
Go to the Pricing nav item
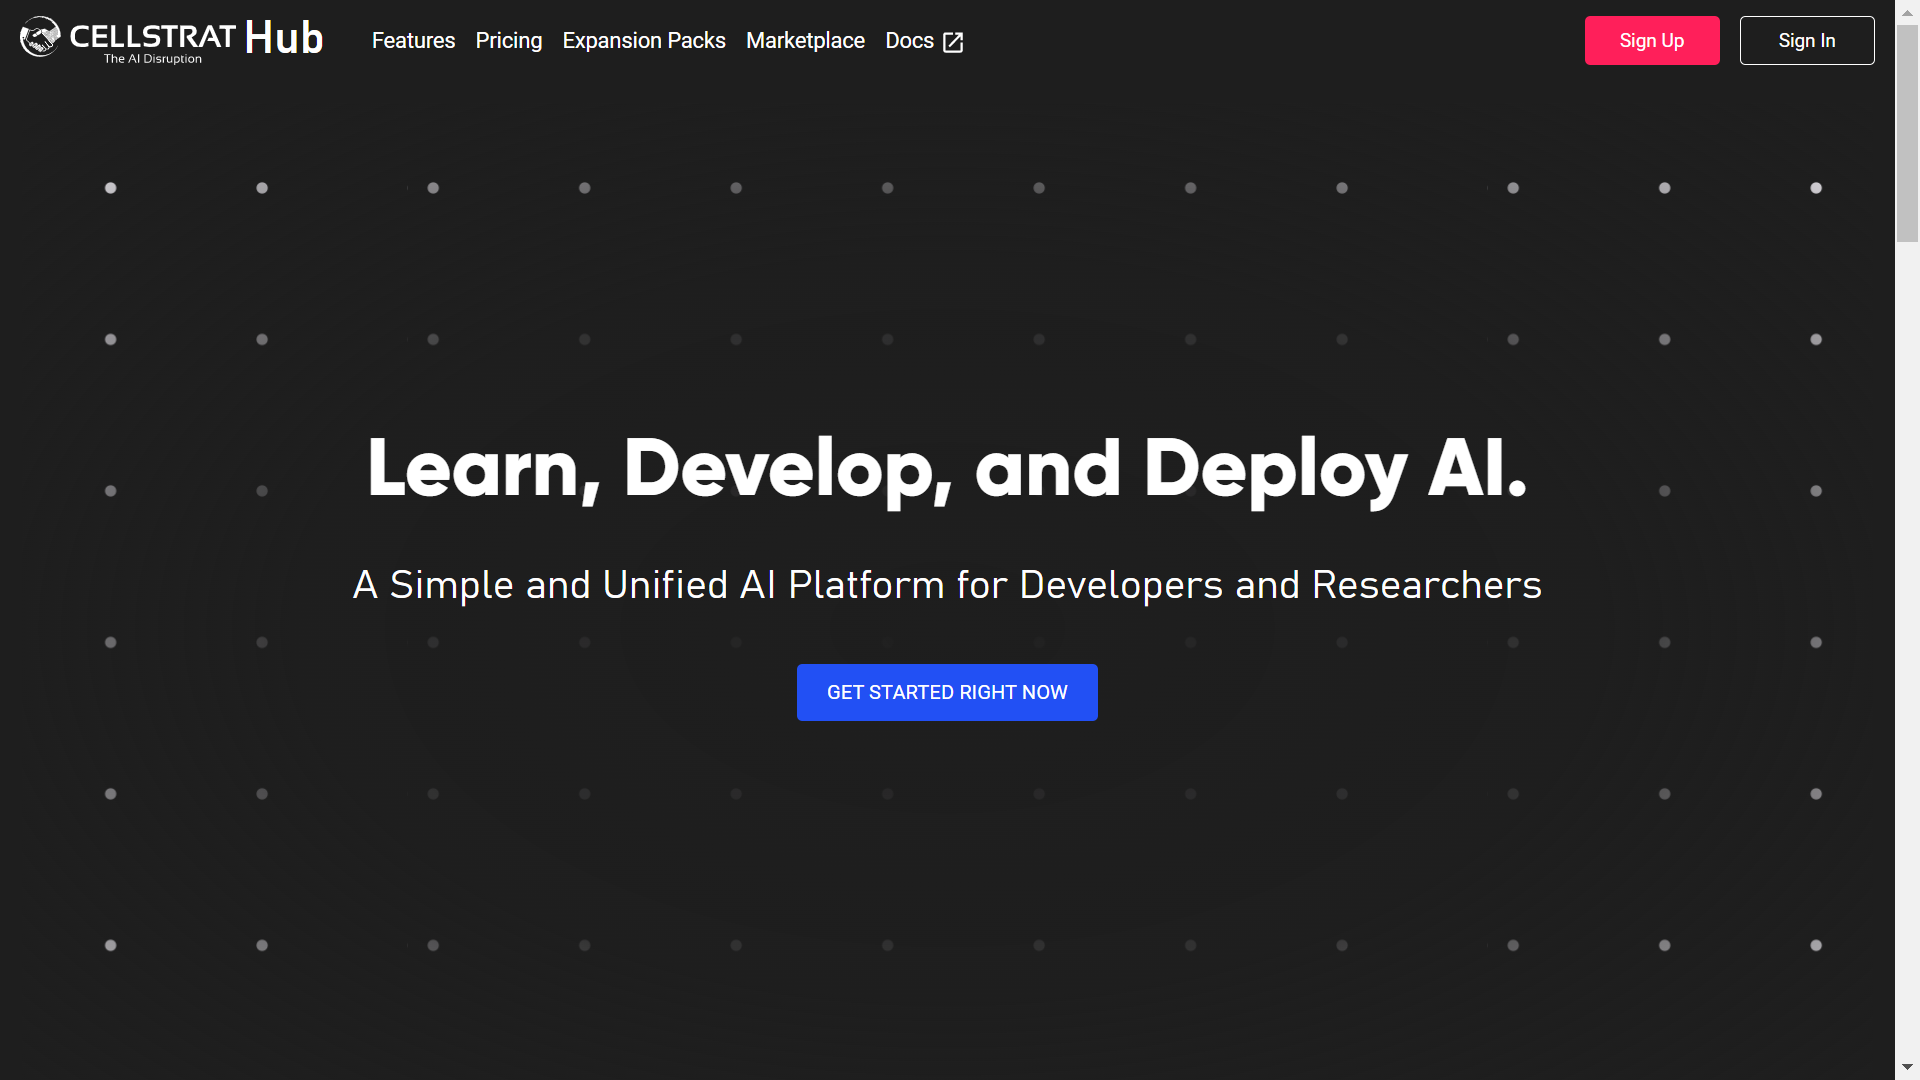coord(508,41)
